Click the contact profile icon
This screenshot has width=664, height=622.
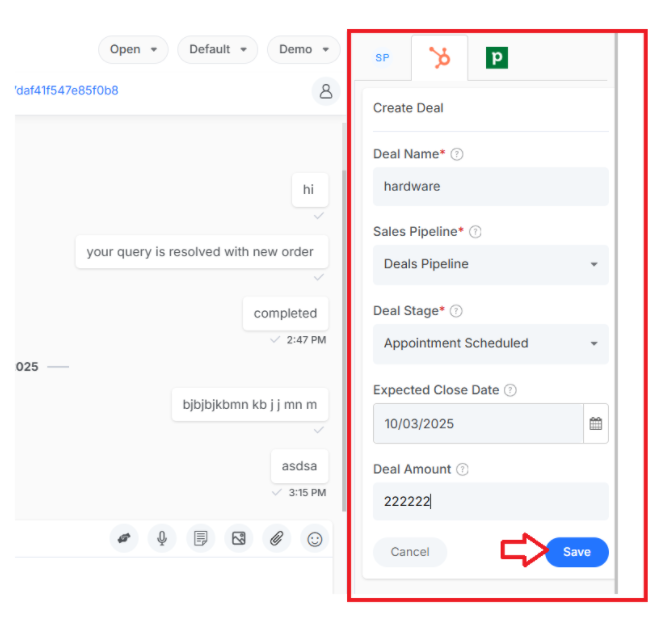(x=326, y=91)
